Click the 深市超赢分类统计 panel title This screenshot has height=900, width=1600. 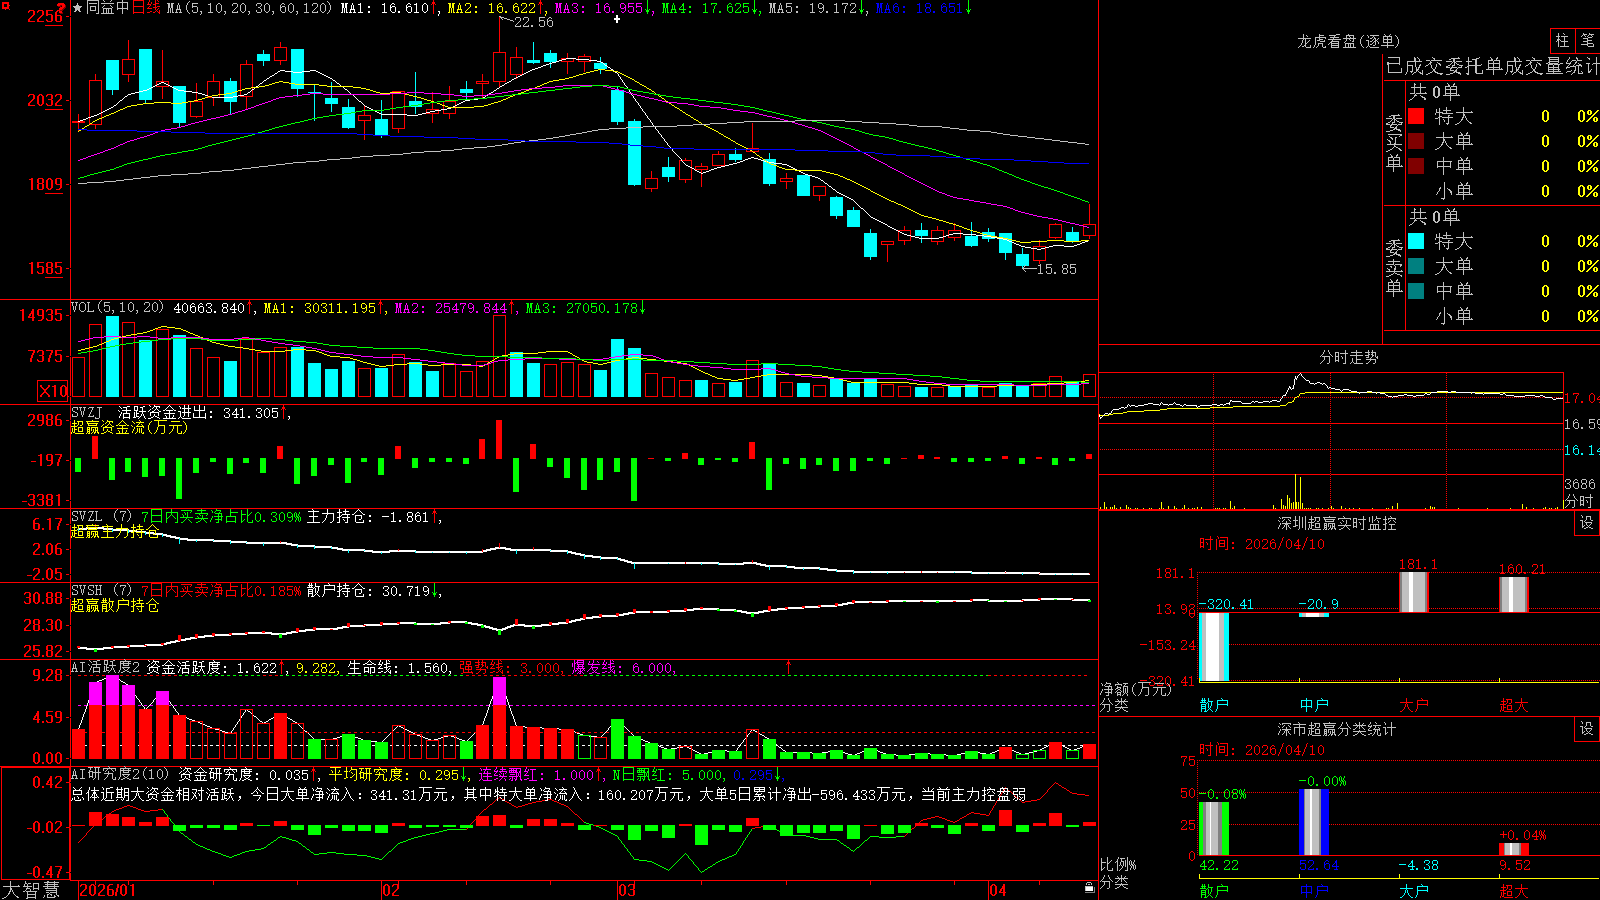point(1336,729)
